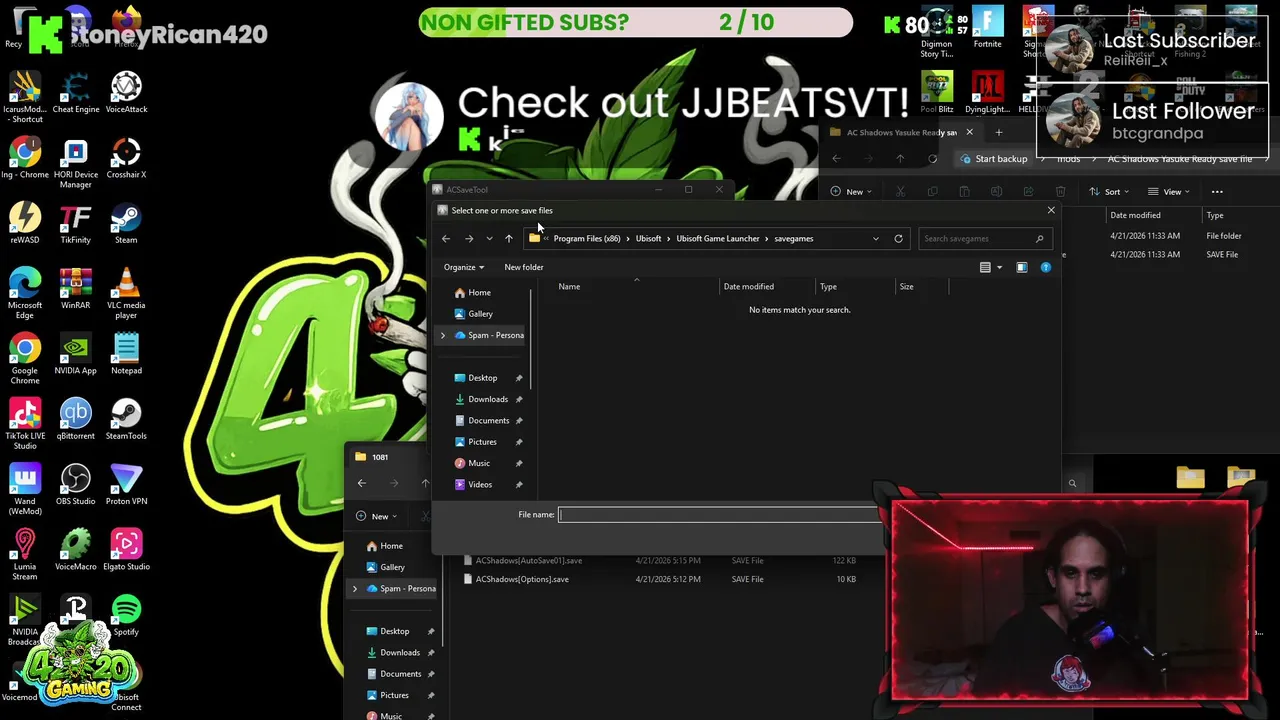
Task: Go back in the save file dialog
Action: tap(446, 238)
